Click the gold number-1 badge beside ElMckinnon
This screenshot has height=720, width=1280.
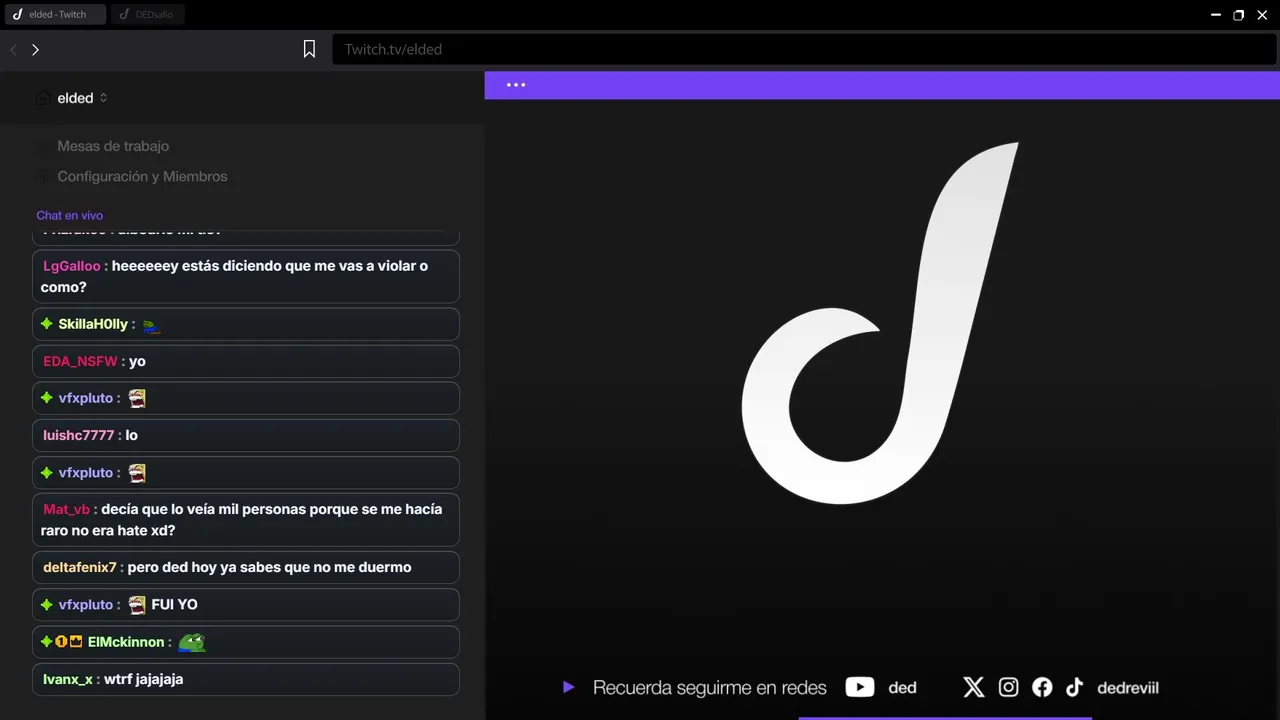(61, 642)
